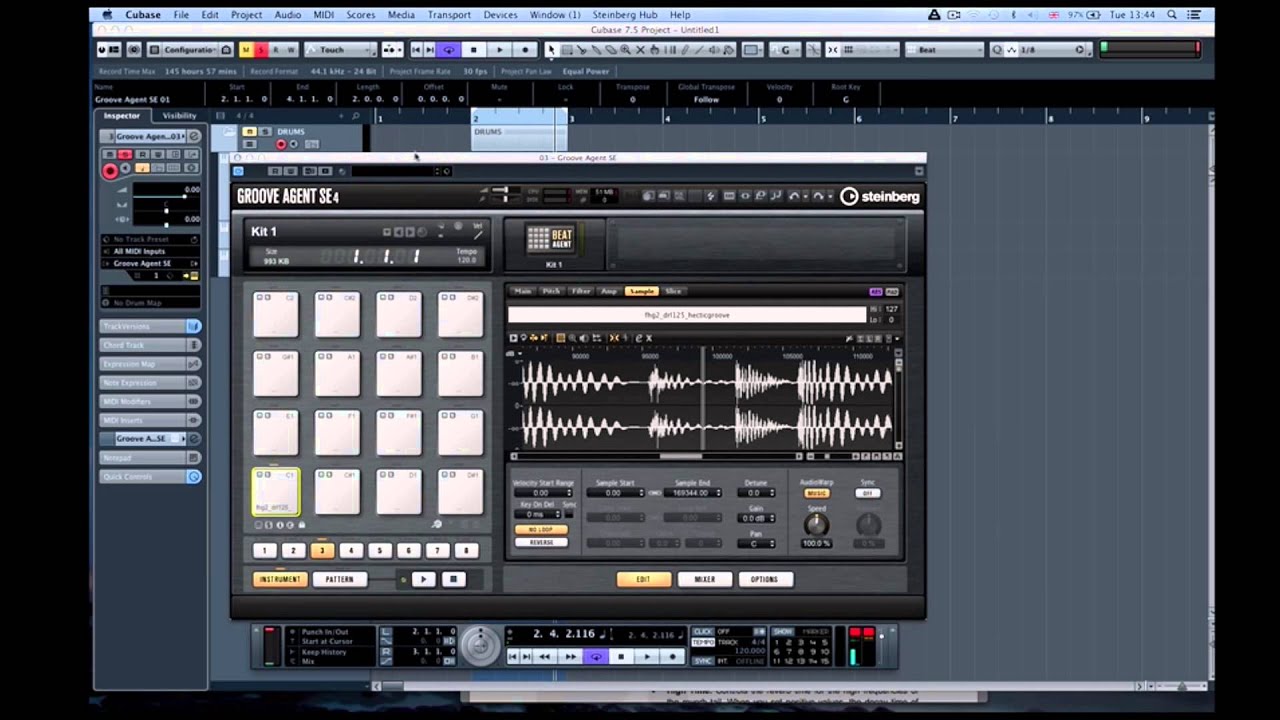Go to previous marker in top toolbar

417,50
